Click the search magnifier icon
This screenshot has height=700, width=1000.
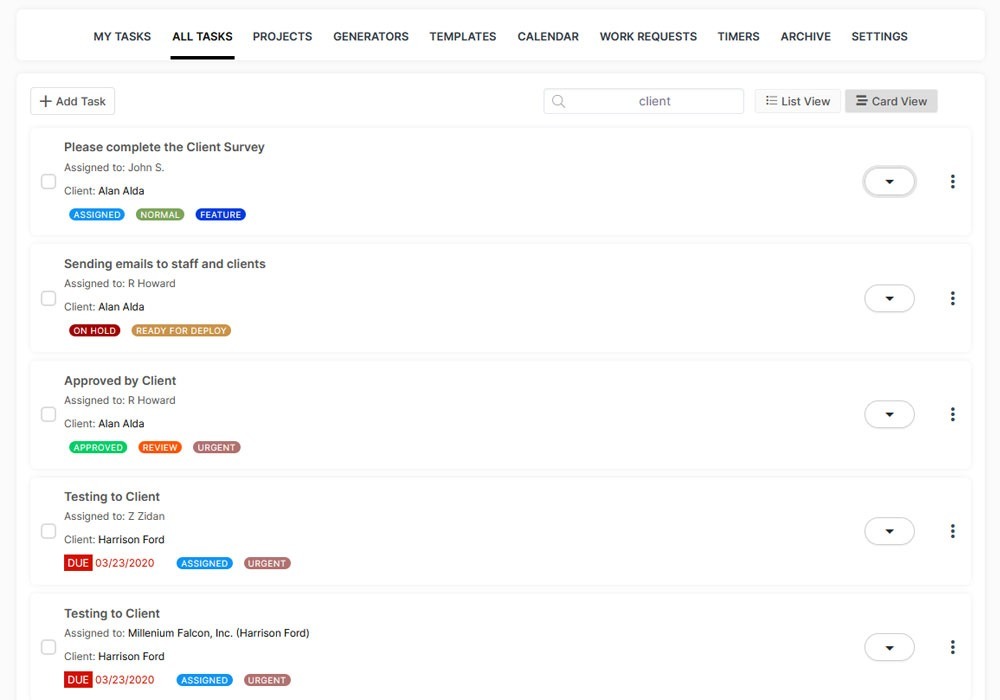pos(559,101)
